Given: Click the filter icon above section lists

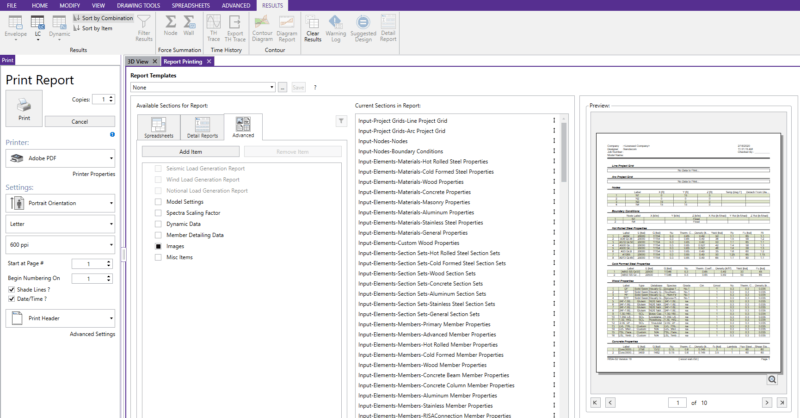Looking at the screenshot, I should pos(342,120).
